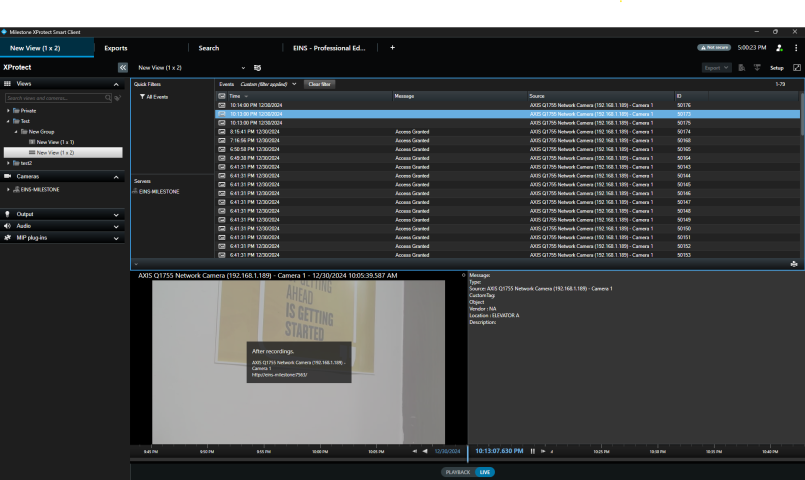The image size is (805, 480).
Task: Click the Clear filter button
Action: point(319,84)
